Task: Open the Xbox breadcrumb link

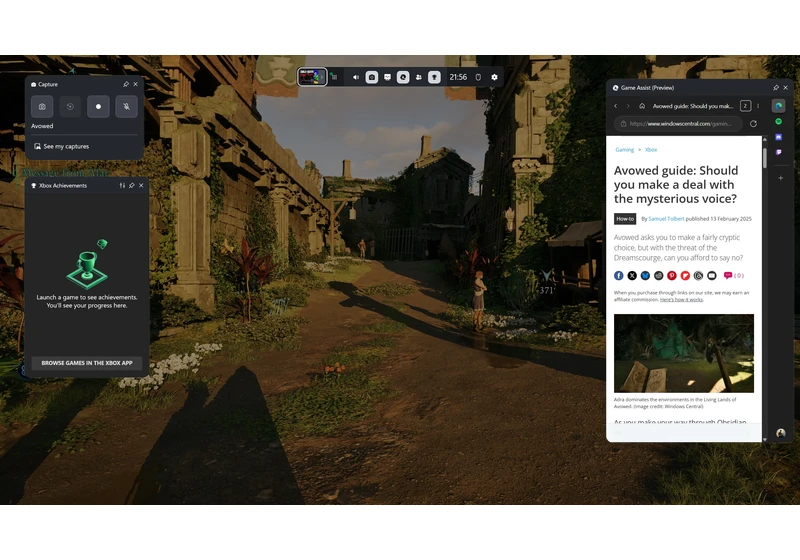Action: 651,150
